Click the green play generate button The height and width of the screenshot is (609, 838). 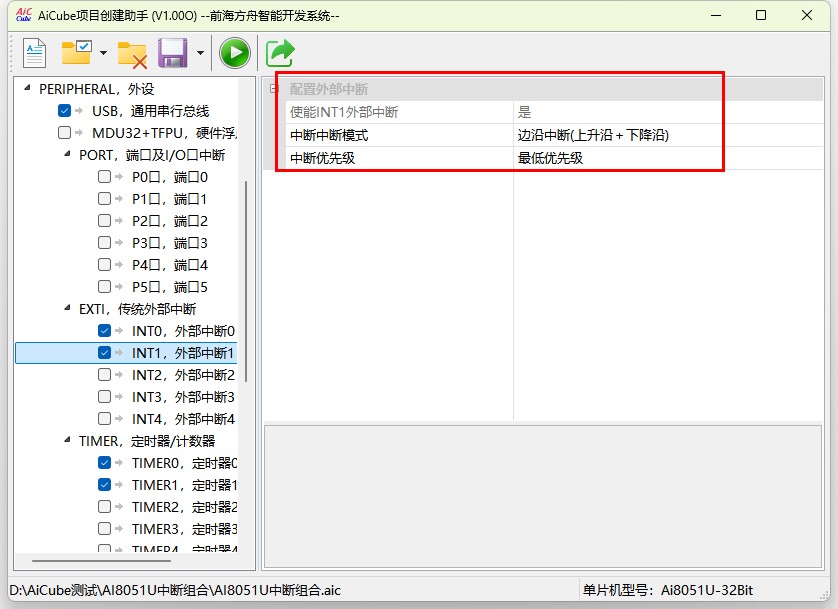(x=235, y=53)
